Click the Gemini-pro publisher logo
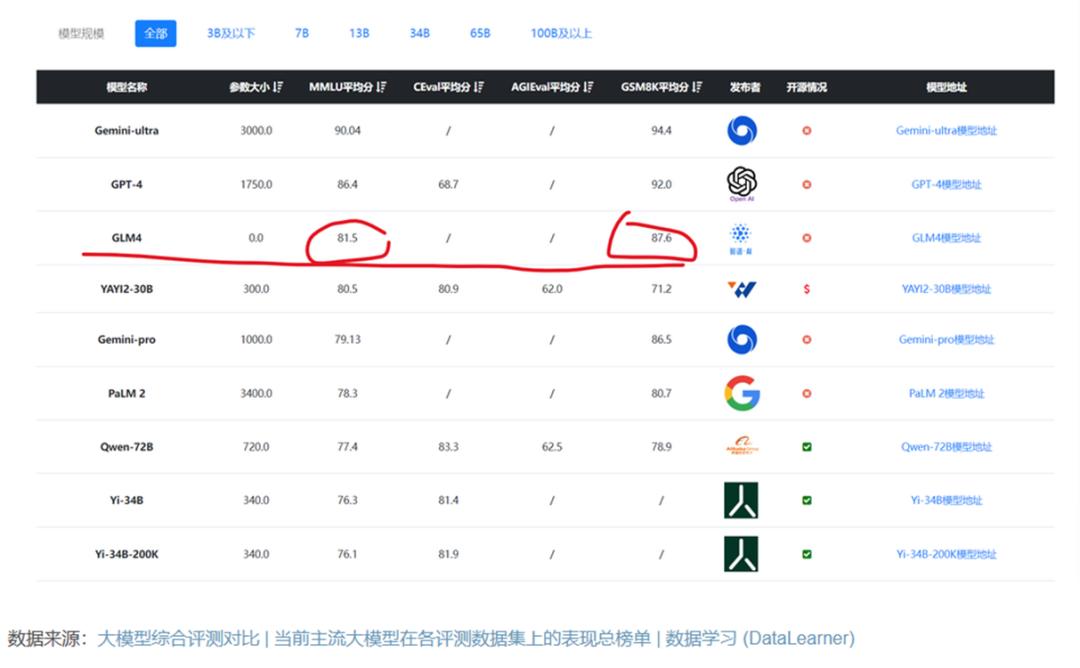This screenshot has width=1080, height=668. click(x=742, y=340)
